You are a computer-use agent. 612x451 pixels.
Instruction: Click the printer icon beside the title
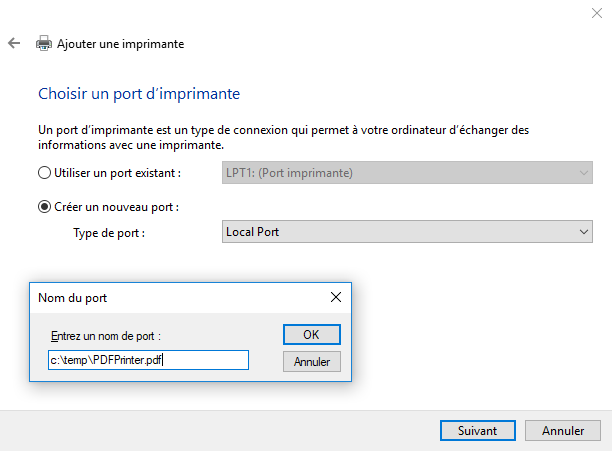pos(44,44)
